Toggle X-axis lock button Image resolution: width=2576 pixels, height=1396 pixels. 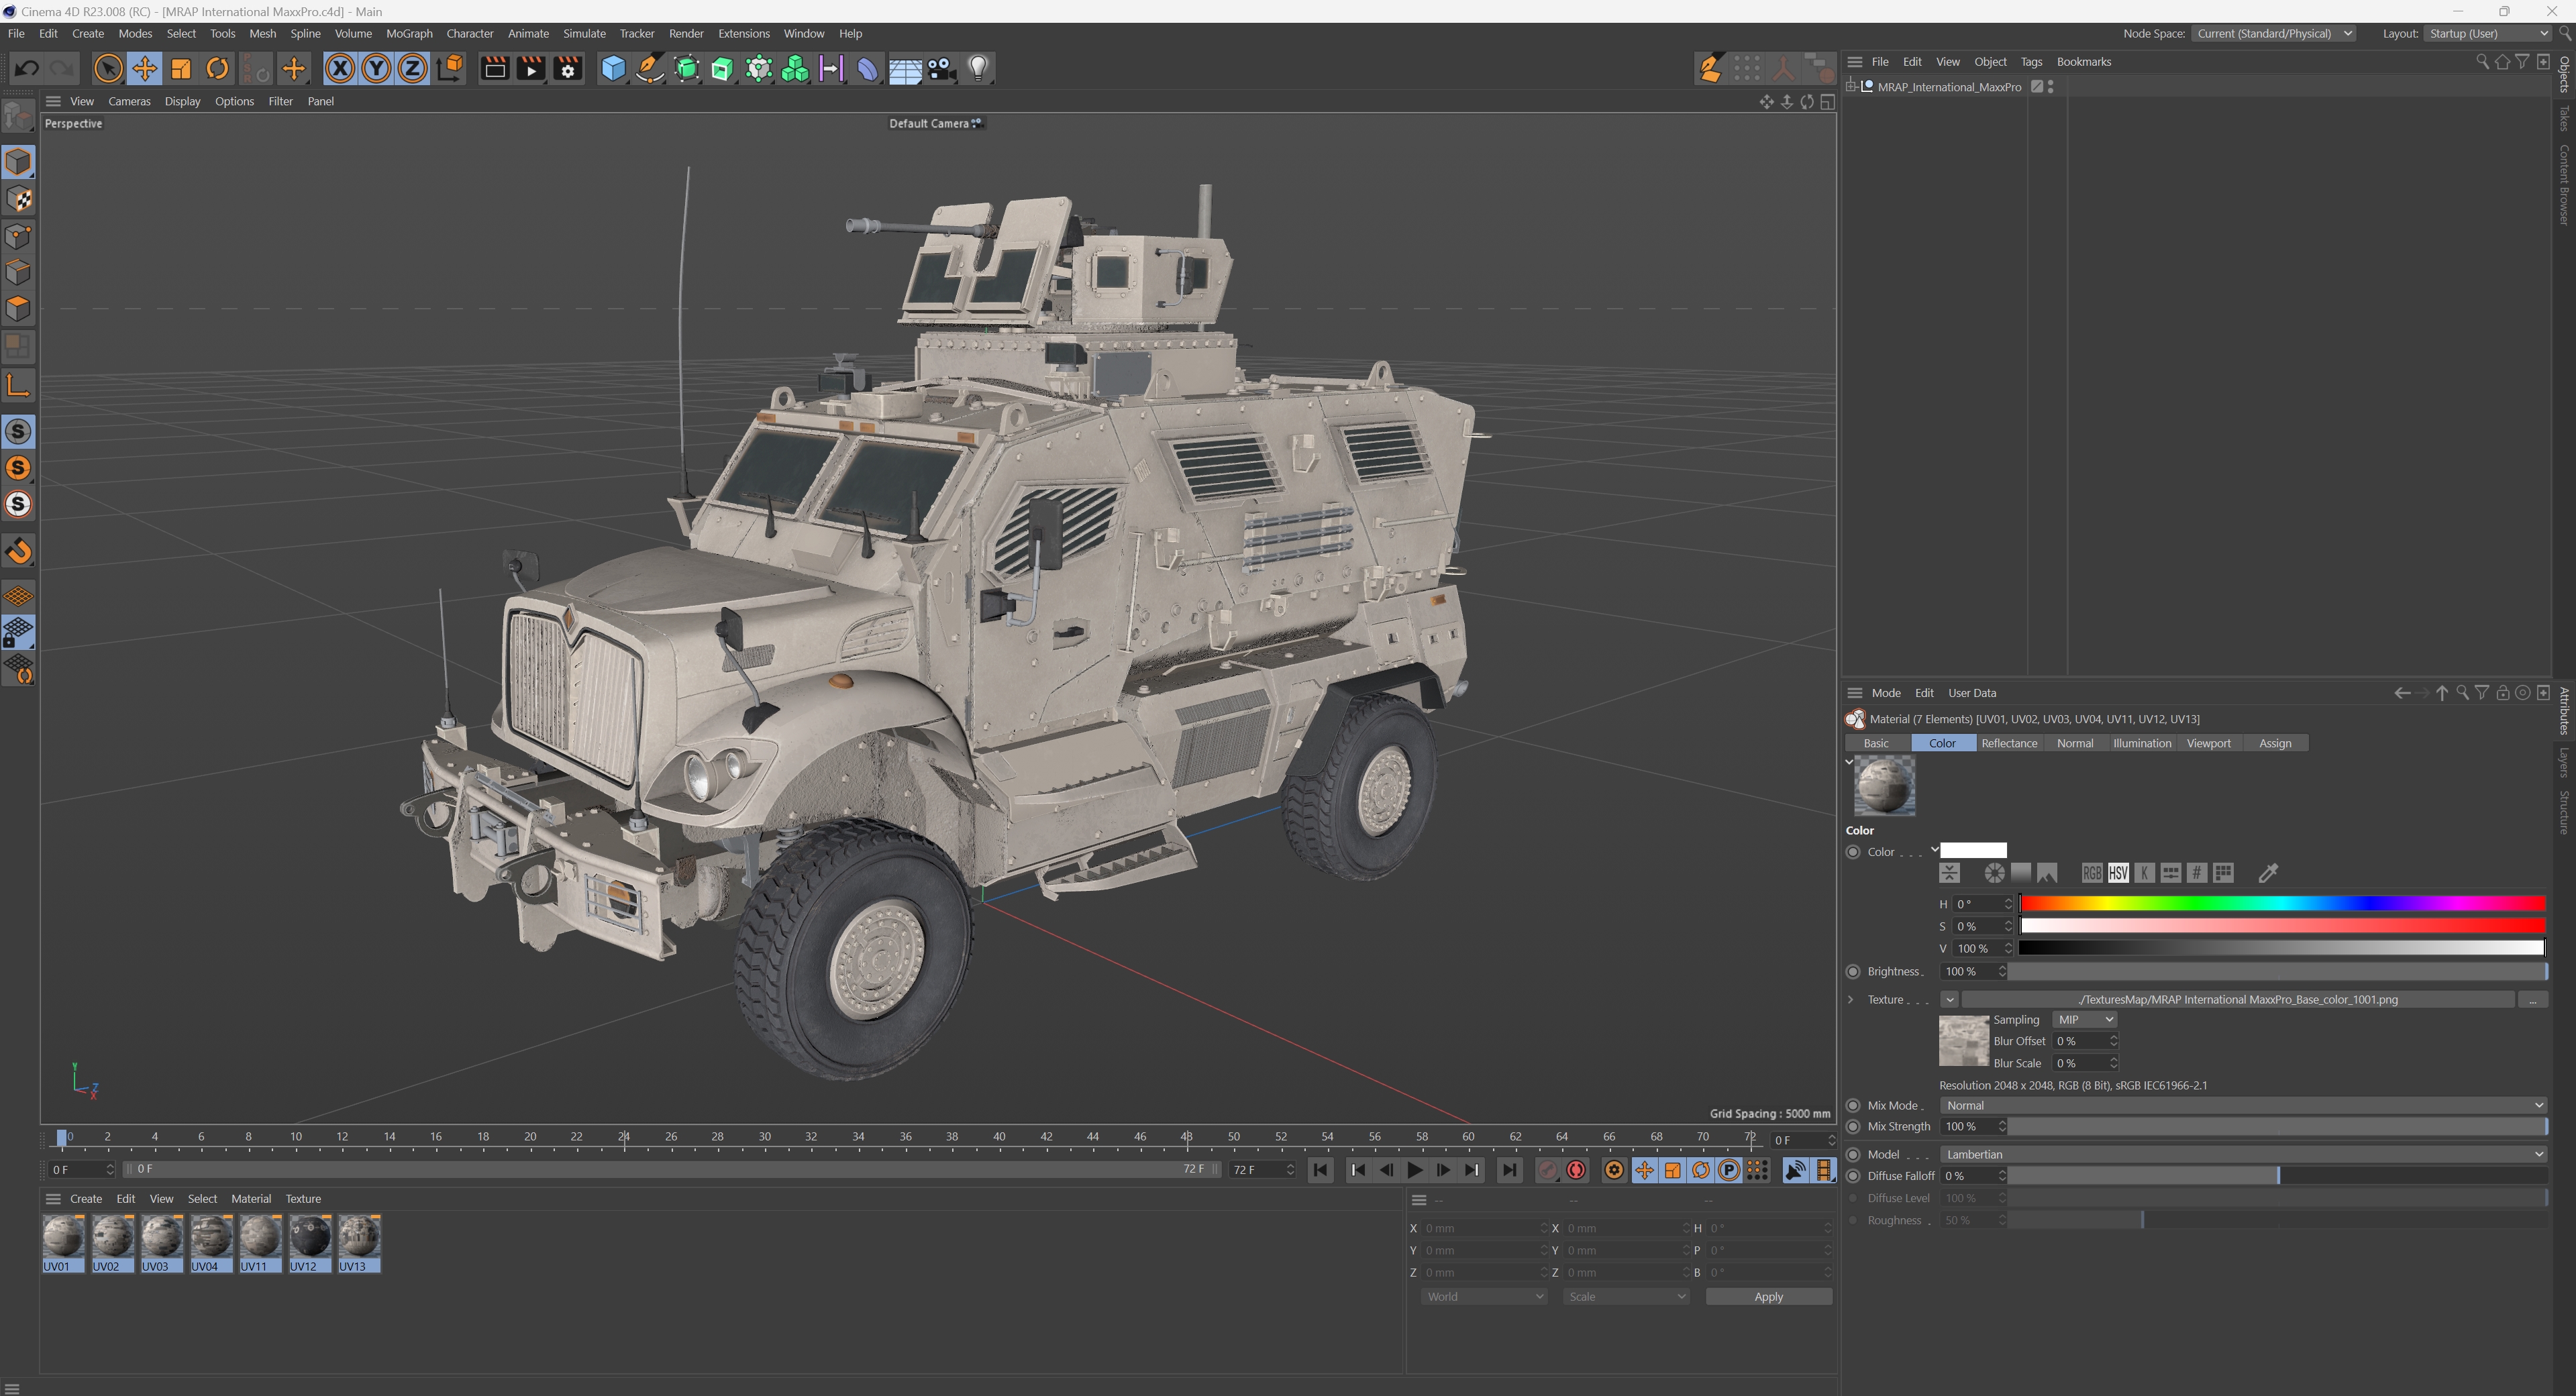coord(340,69)
